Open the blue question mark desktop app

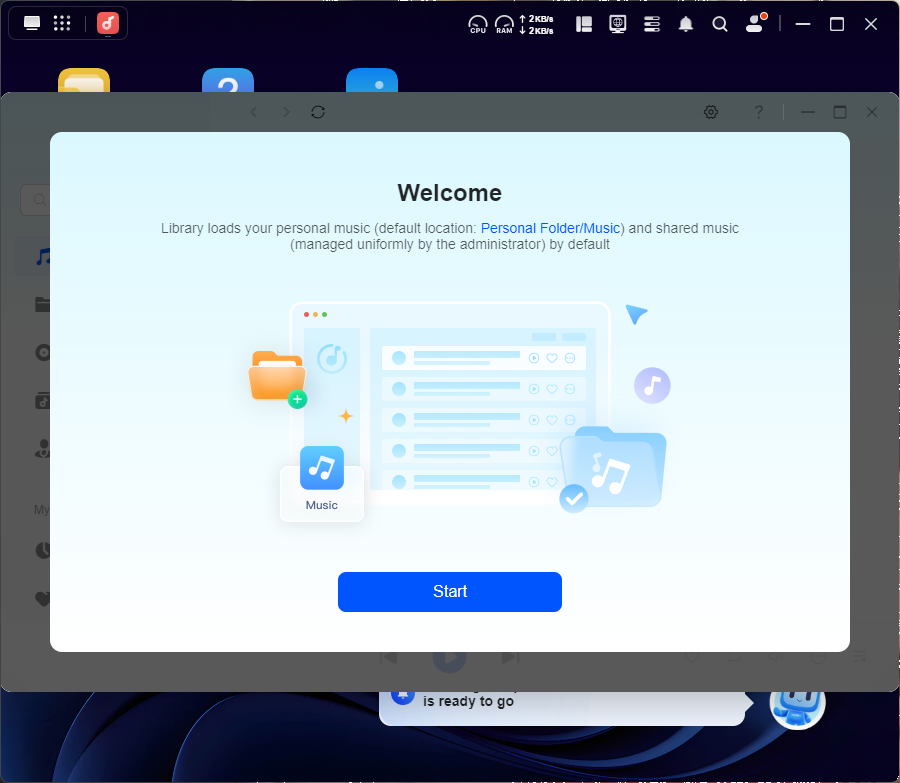pos(228,82)
